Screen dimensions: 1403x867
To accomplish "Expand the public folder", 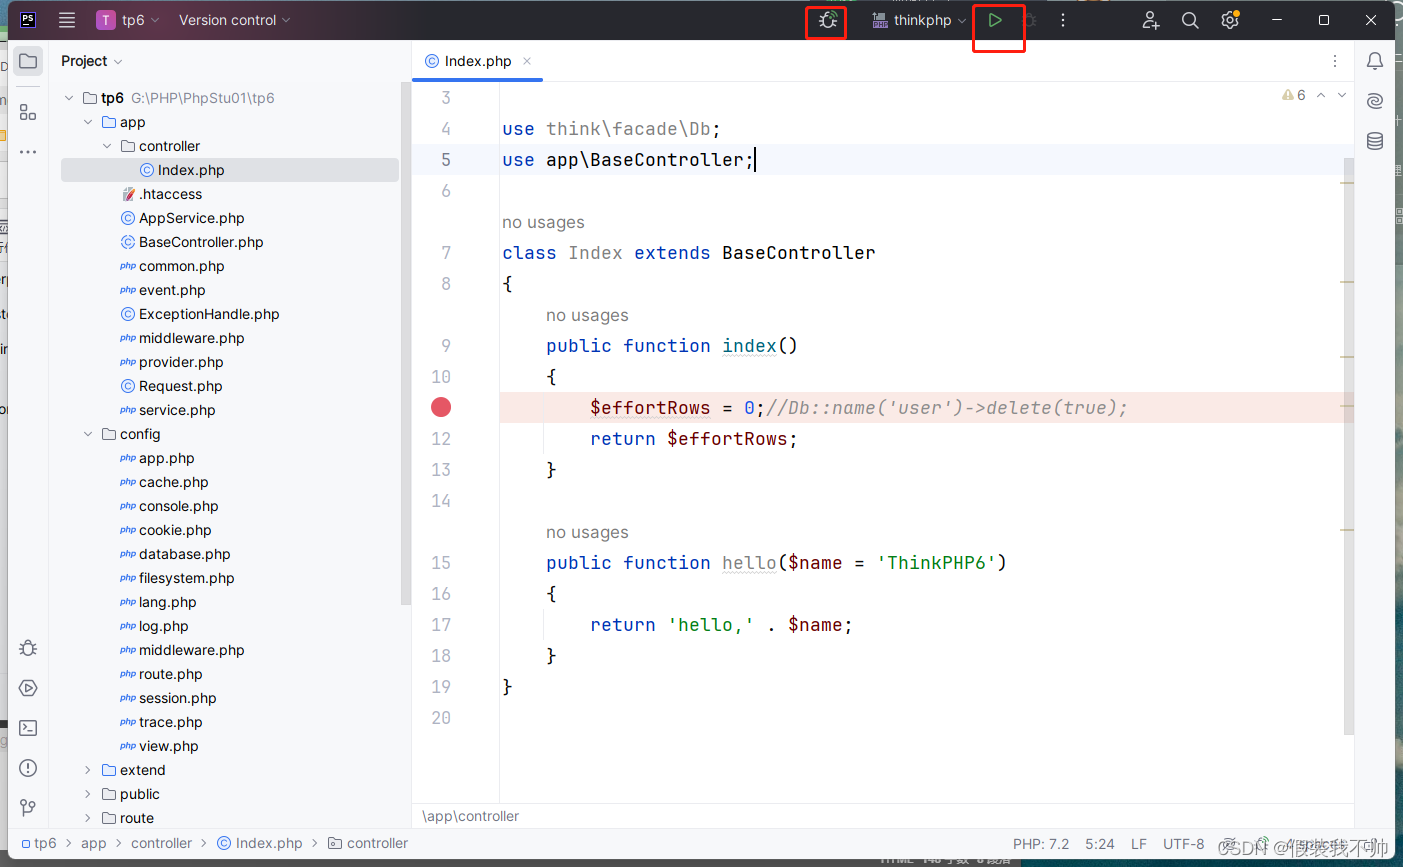I will pyautogui.click(x=88, y=794).
